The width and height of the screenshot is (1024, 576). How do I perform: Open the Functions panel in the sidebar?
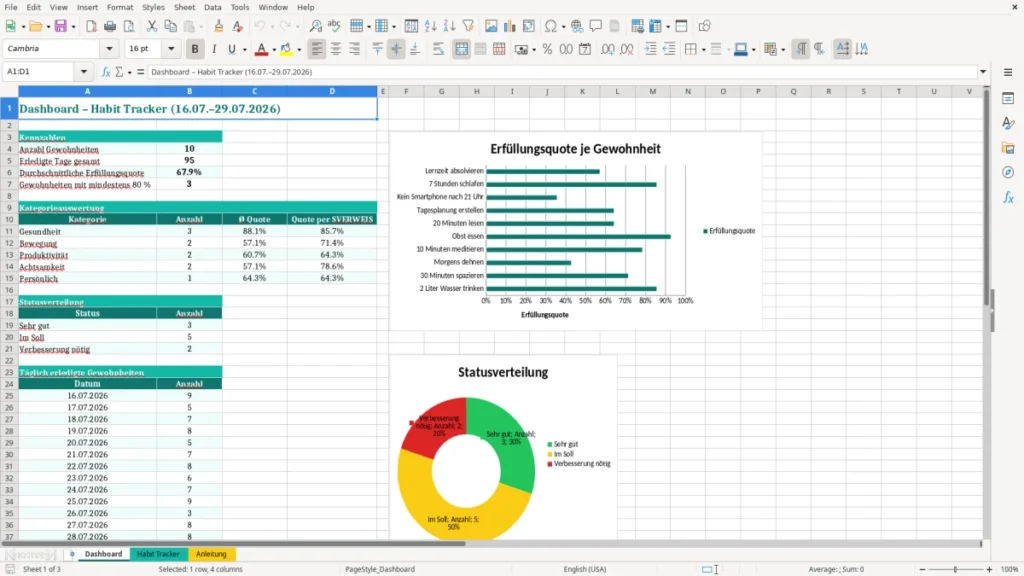tap(1008, 197)
